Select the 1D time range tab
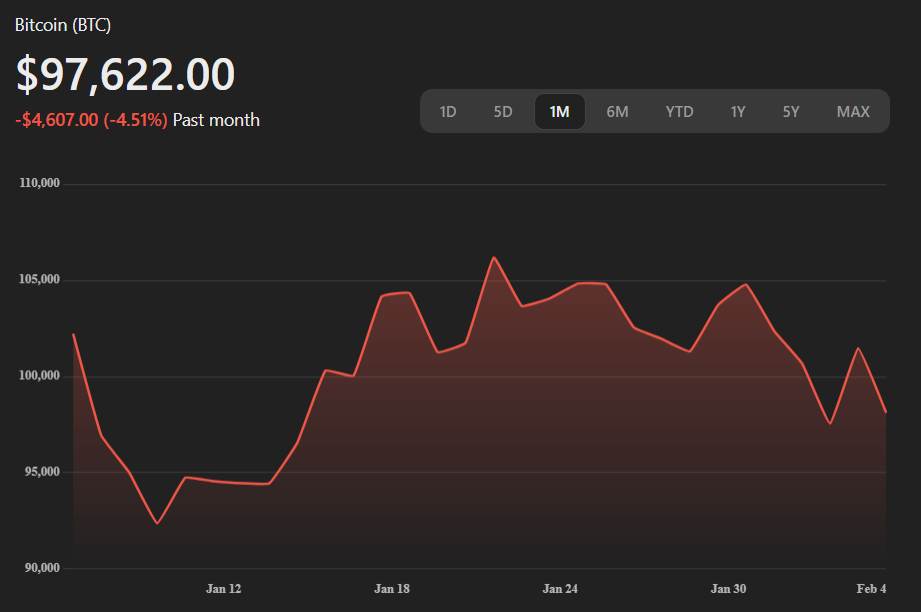The height and width of the screenshot is (612, 921). pos(448,112)
